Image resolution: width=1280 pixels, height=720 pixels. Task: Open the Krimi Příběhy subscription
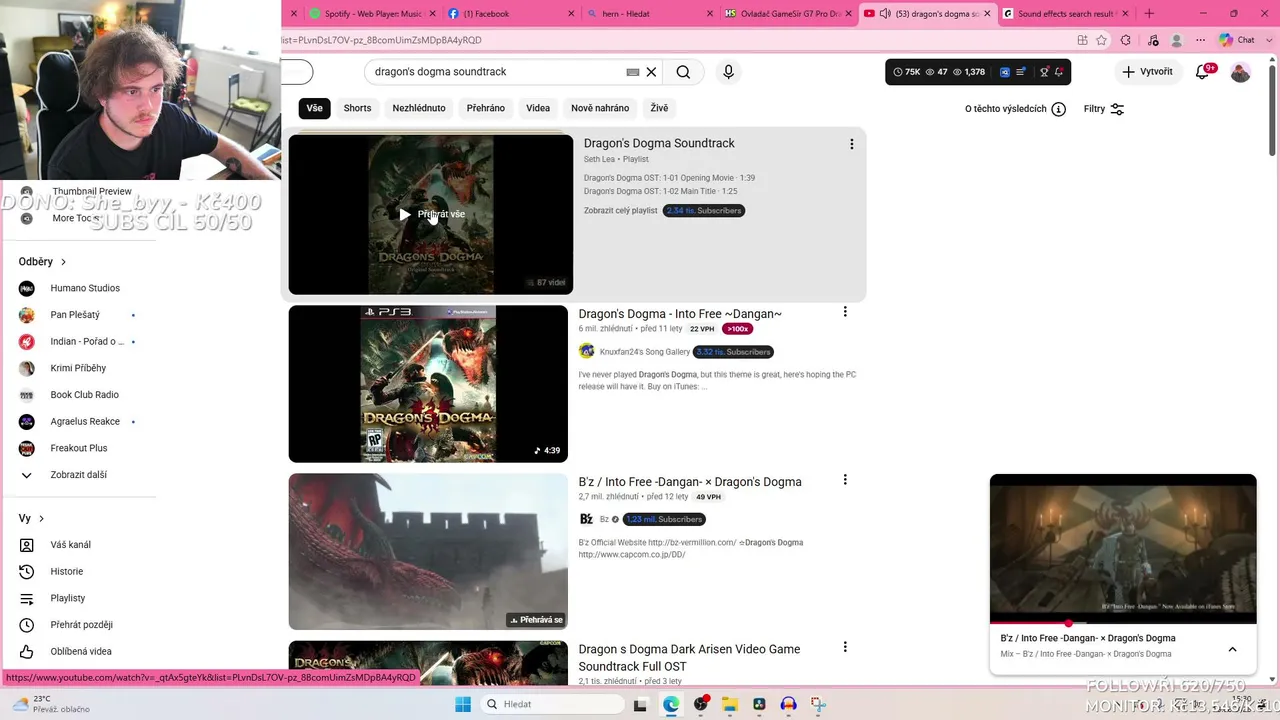pyautogui.click(x=77, y=368)
